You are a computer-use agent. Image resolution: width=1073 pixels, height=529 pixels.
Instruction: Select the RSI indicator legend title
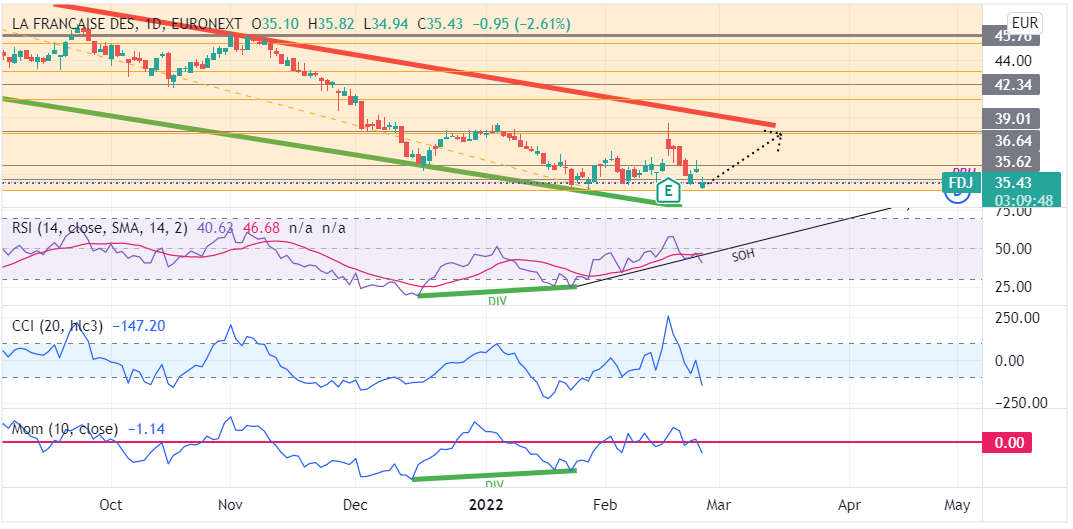pos(99,229)
